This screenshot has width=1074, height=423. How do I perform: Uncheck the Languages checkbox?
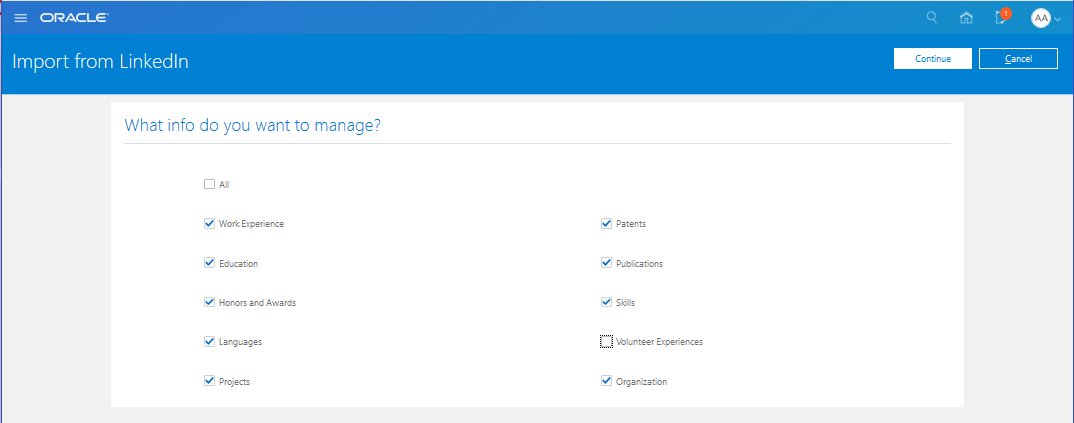tap(209, 342)
